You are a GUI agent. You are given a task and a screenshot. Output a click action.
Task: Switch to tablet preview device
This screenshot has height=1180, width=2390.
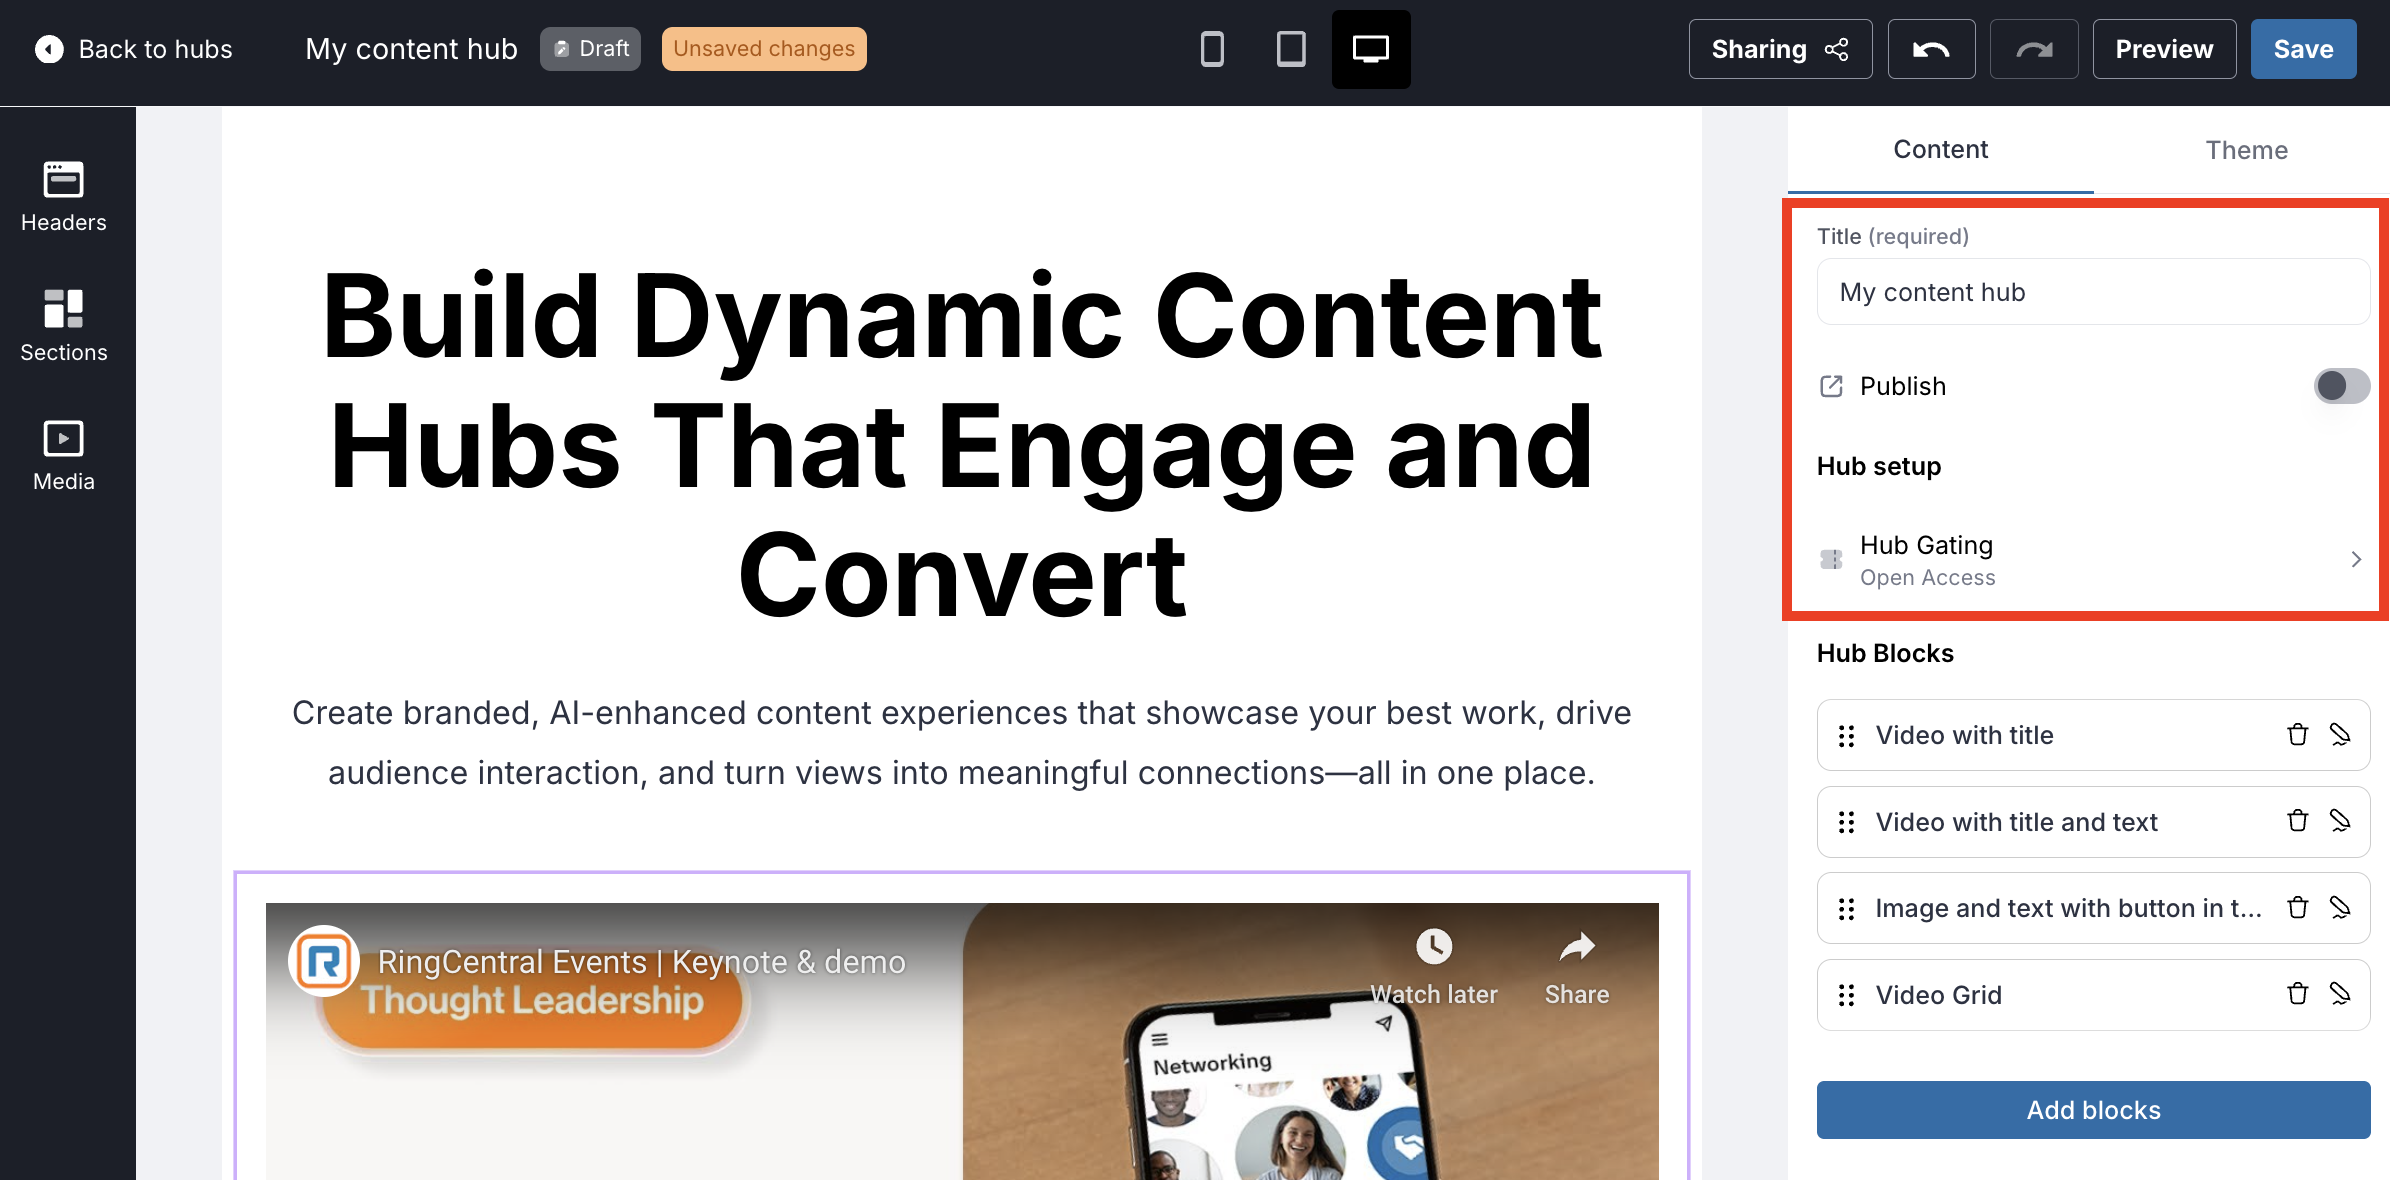point(1291,49)
